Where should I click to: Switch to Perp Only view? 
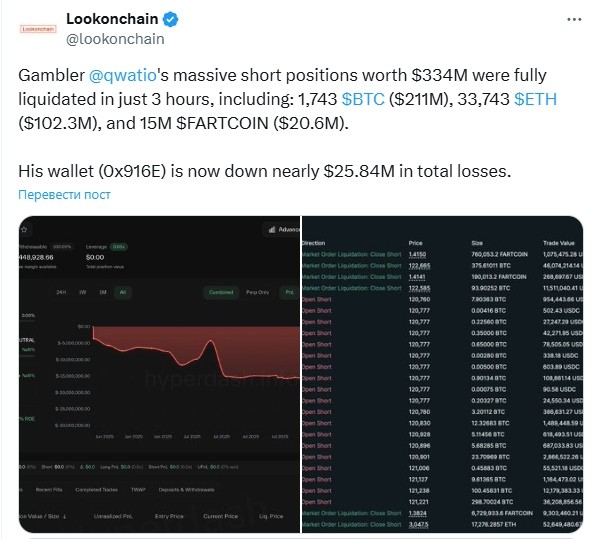click(257, 292)
